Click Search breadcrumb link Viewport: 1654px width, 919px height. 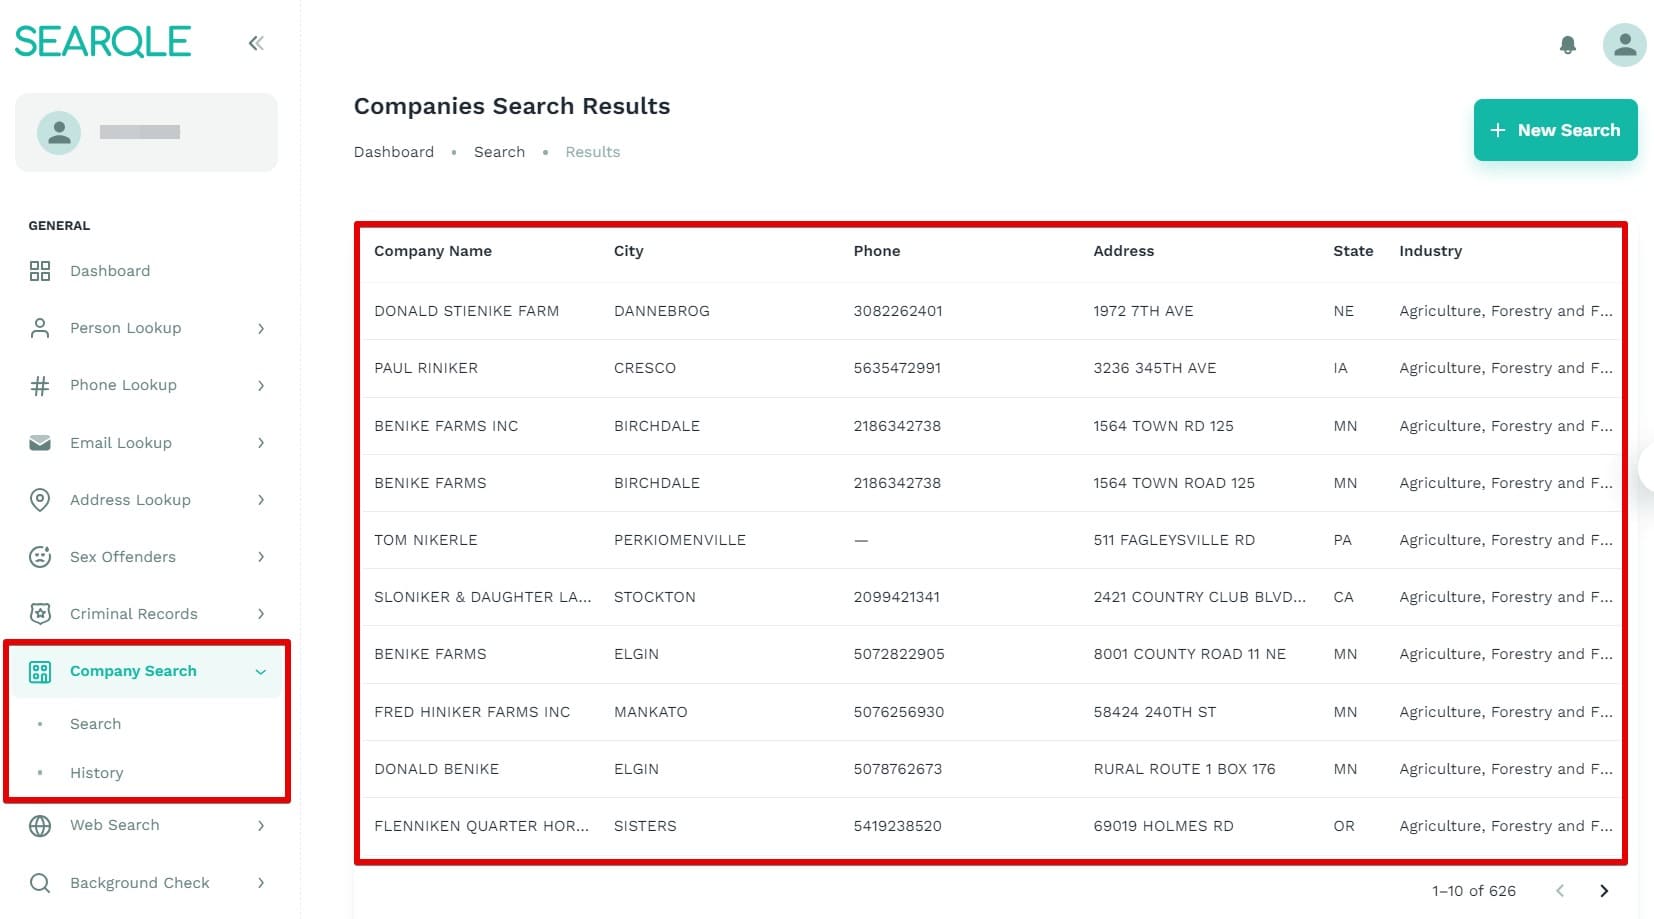tap(499, 152)
